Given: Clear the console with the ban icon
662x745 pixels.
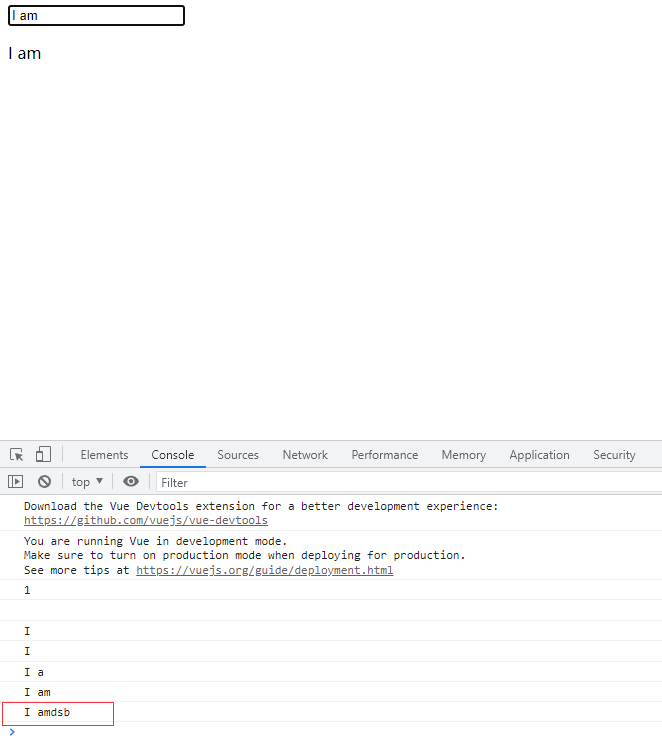Looking at the screenshot, I should (45, 482).
